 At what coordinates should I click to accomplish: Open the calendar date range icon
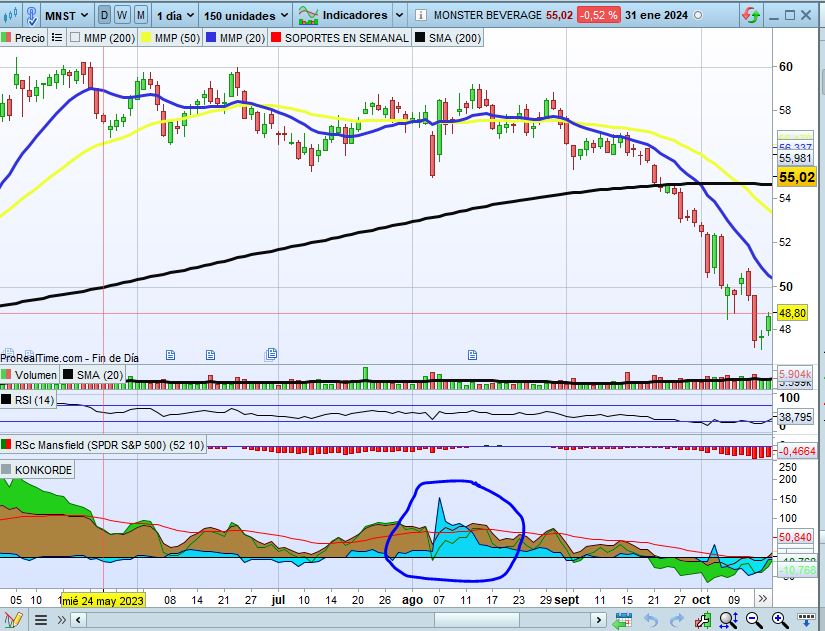623,620
